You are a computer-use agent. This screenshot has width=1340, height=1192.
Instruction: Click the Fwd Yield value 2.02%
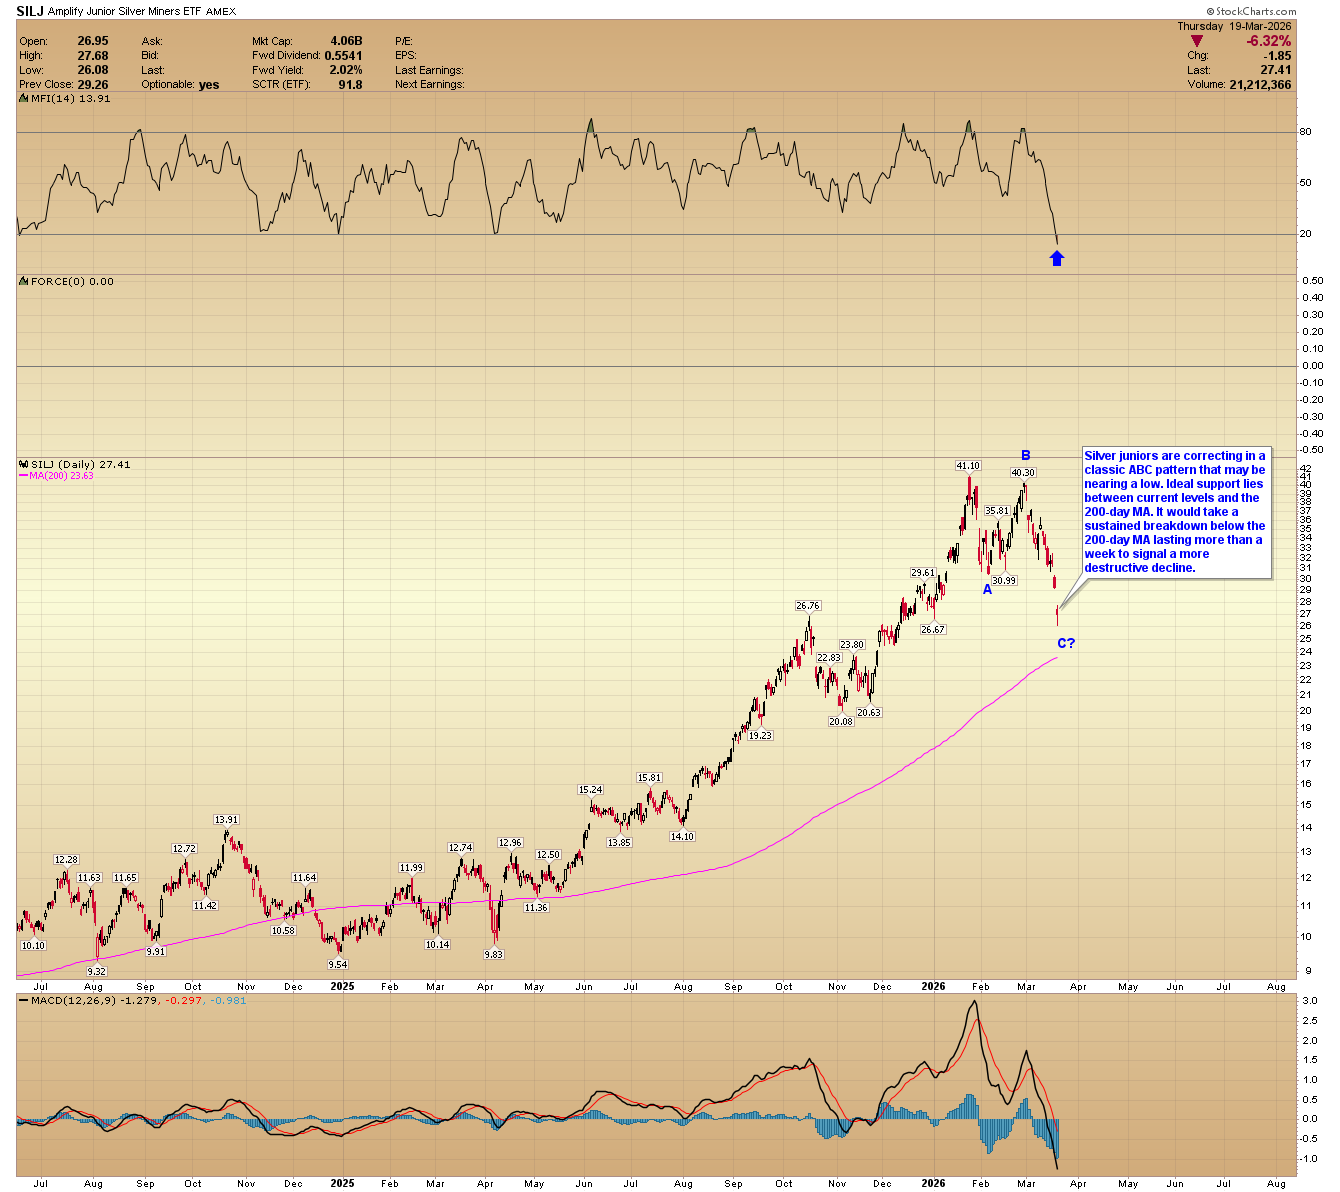tap(345, 70)
